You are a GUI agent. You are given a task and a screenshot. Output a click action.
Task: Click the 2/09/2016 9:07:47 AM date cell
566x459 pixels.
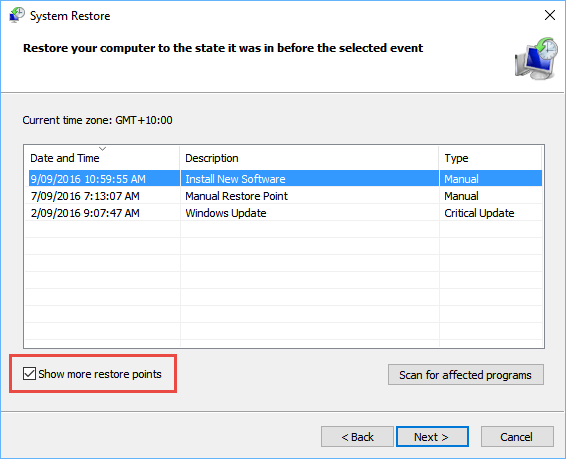85,213
